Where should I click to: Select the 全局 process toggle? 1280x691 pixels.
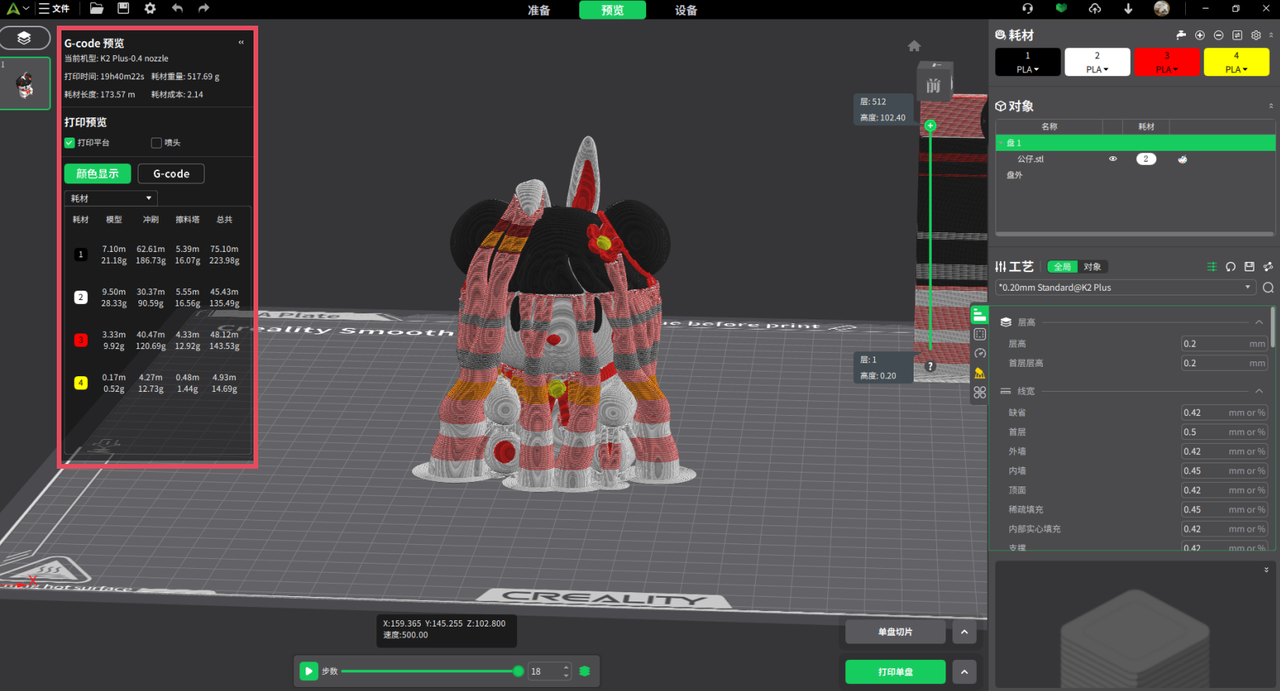[x=1061, y=267]
